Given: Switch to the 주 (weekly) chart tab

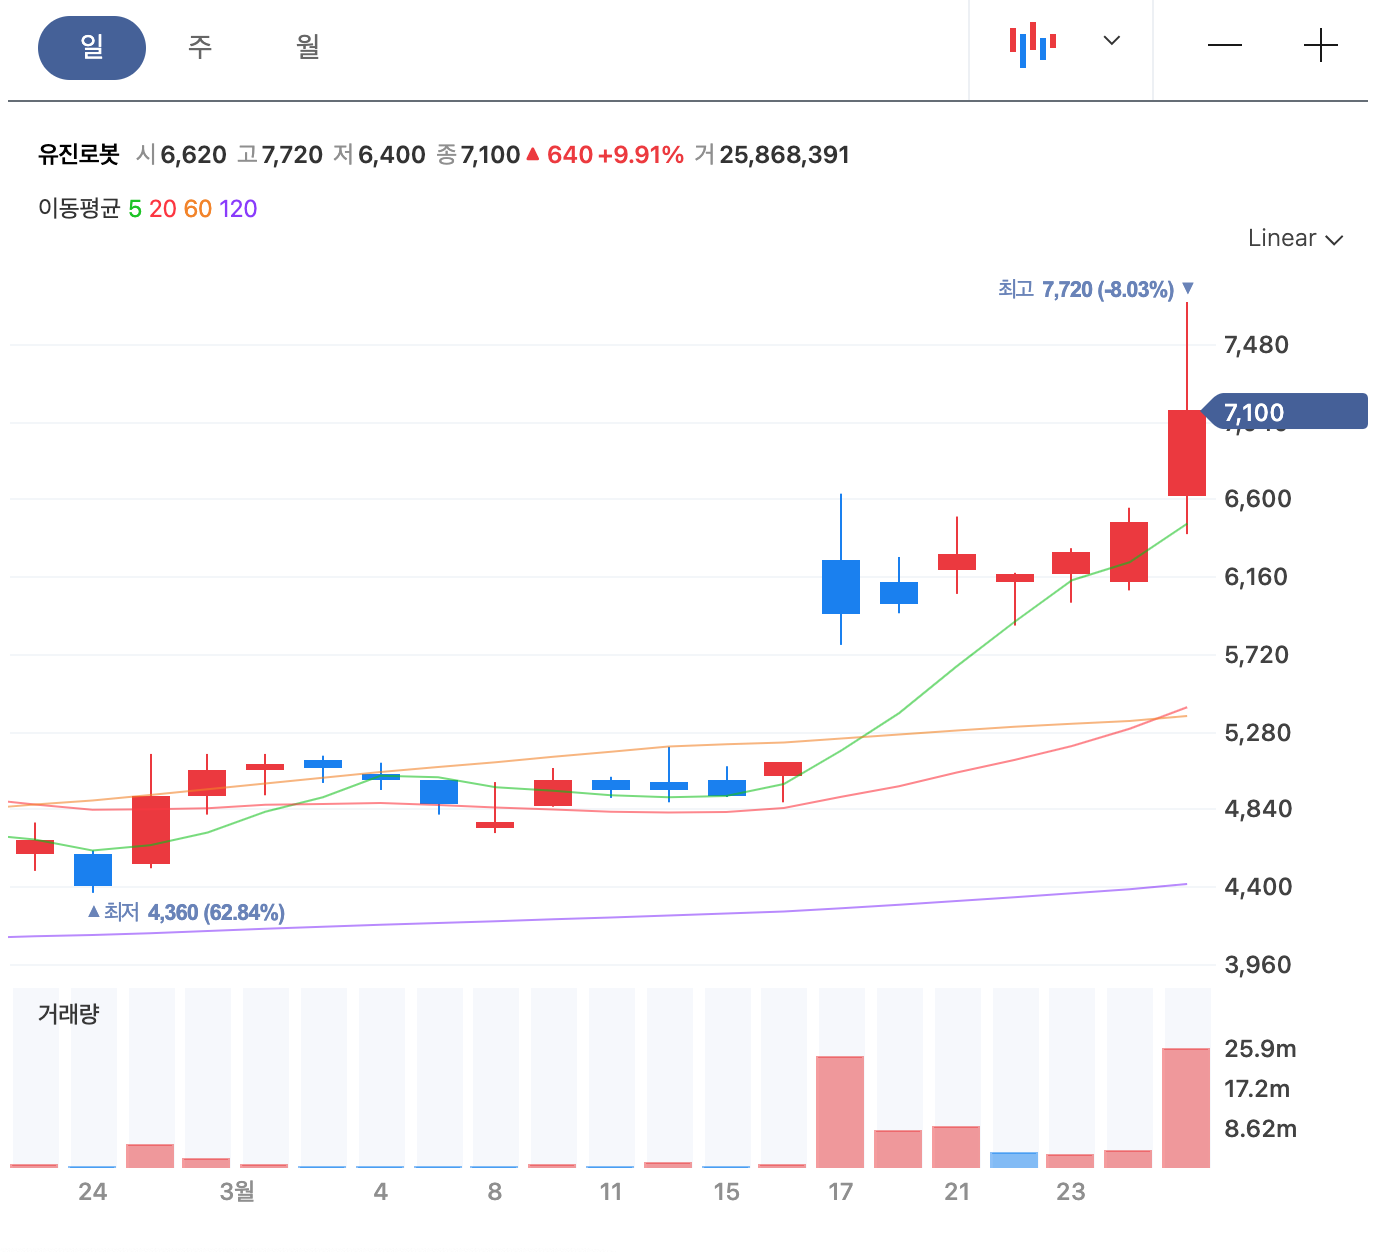Looking at the screenshot, I should (x=200, y=47).
